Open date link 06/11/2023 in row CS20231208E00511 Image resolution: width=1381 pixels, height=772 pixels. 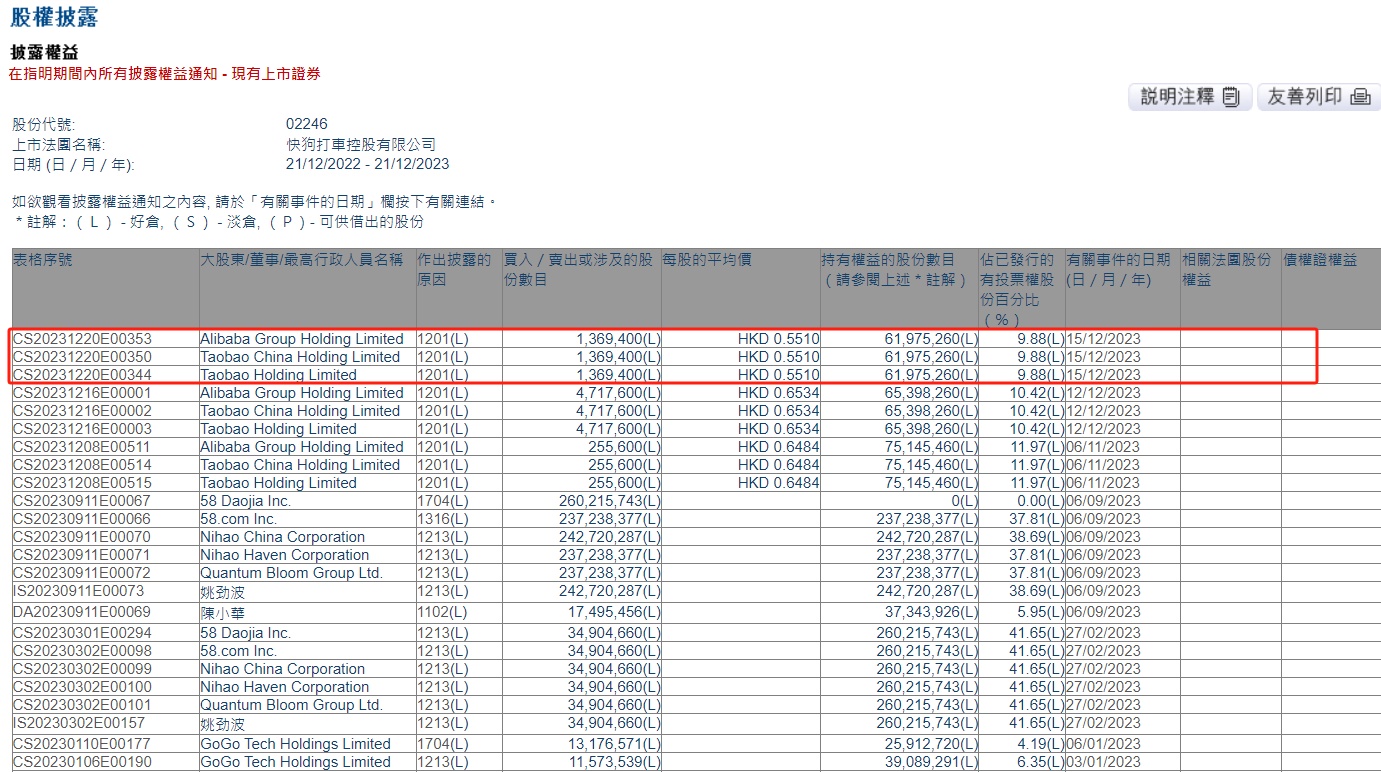point(1103,447)
